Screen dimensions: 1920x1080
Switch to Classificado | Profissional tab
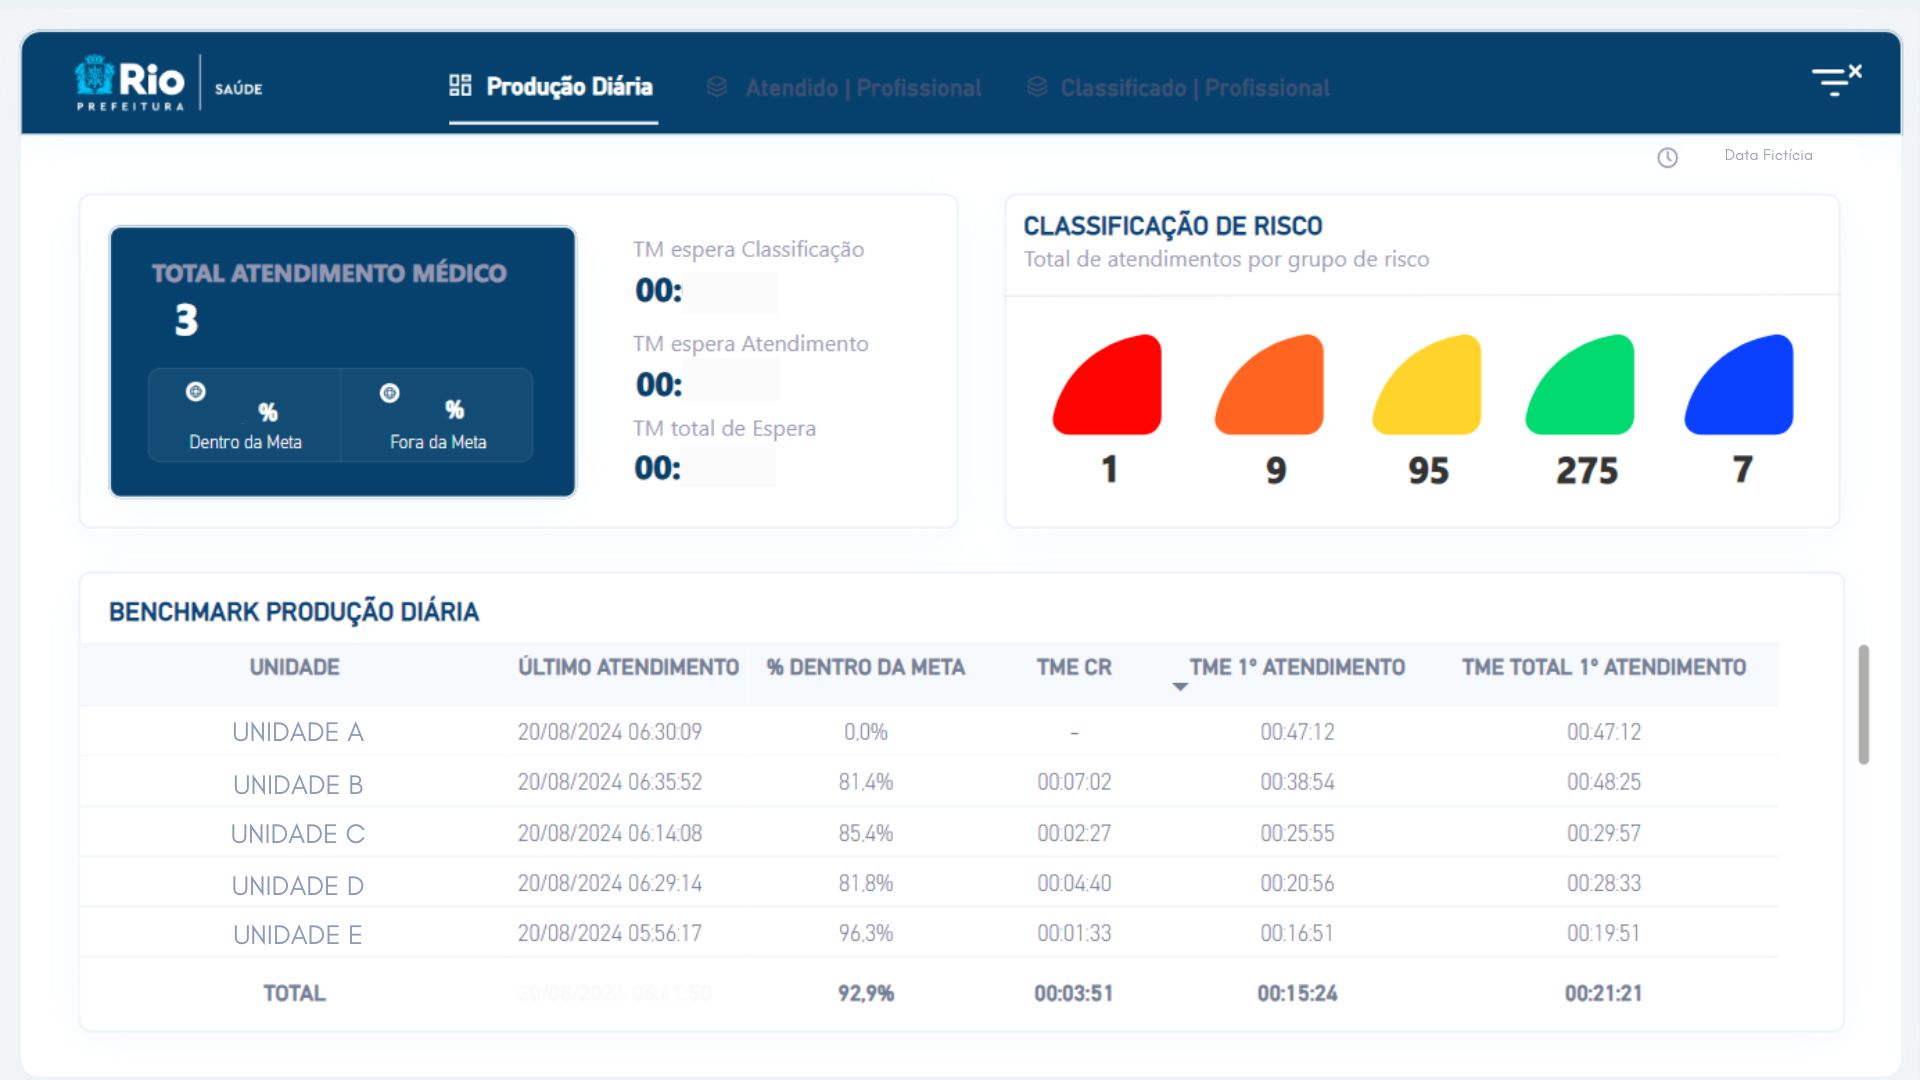point(1194,88)
